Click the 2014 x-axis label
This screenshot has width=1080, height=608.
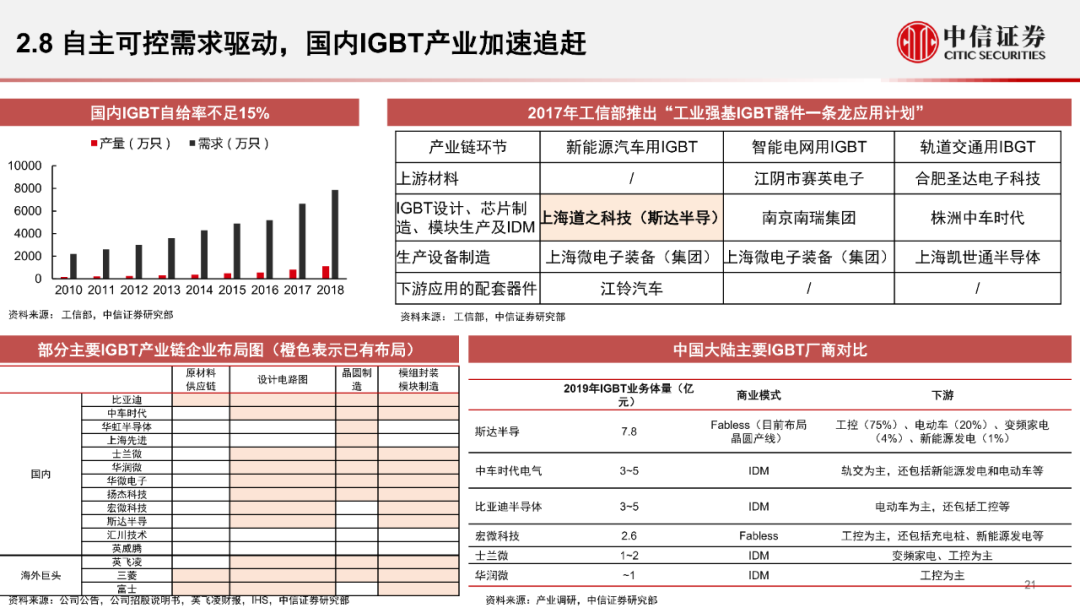click(199, 290)
